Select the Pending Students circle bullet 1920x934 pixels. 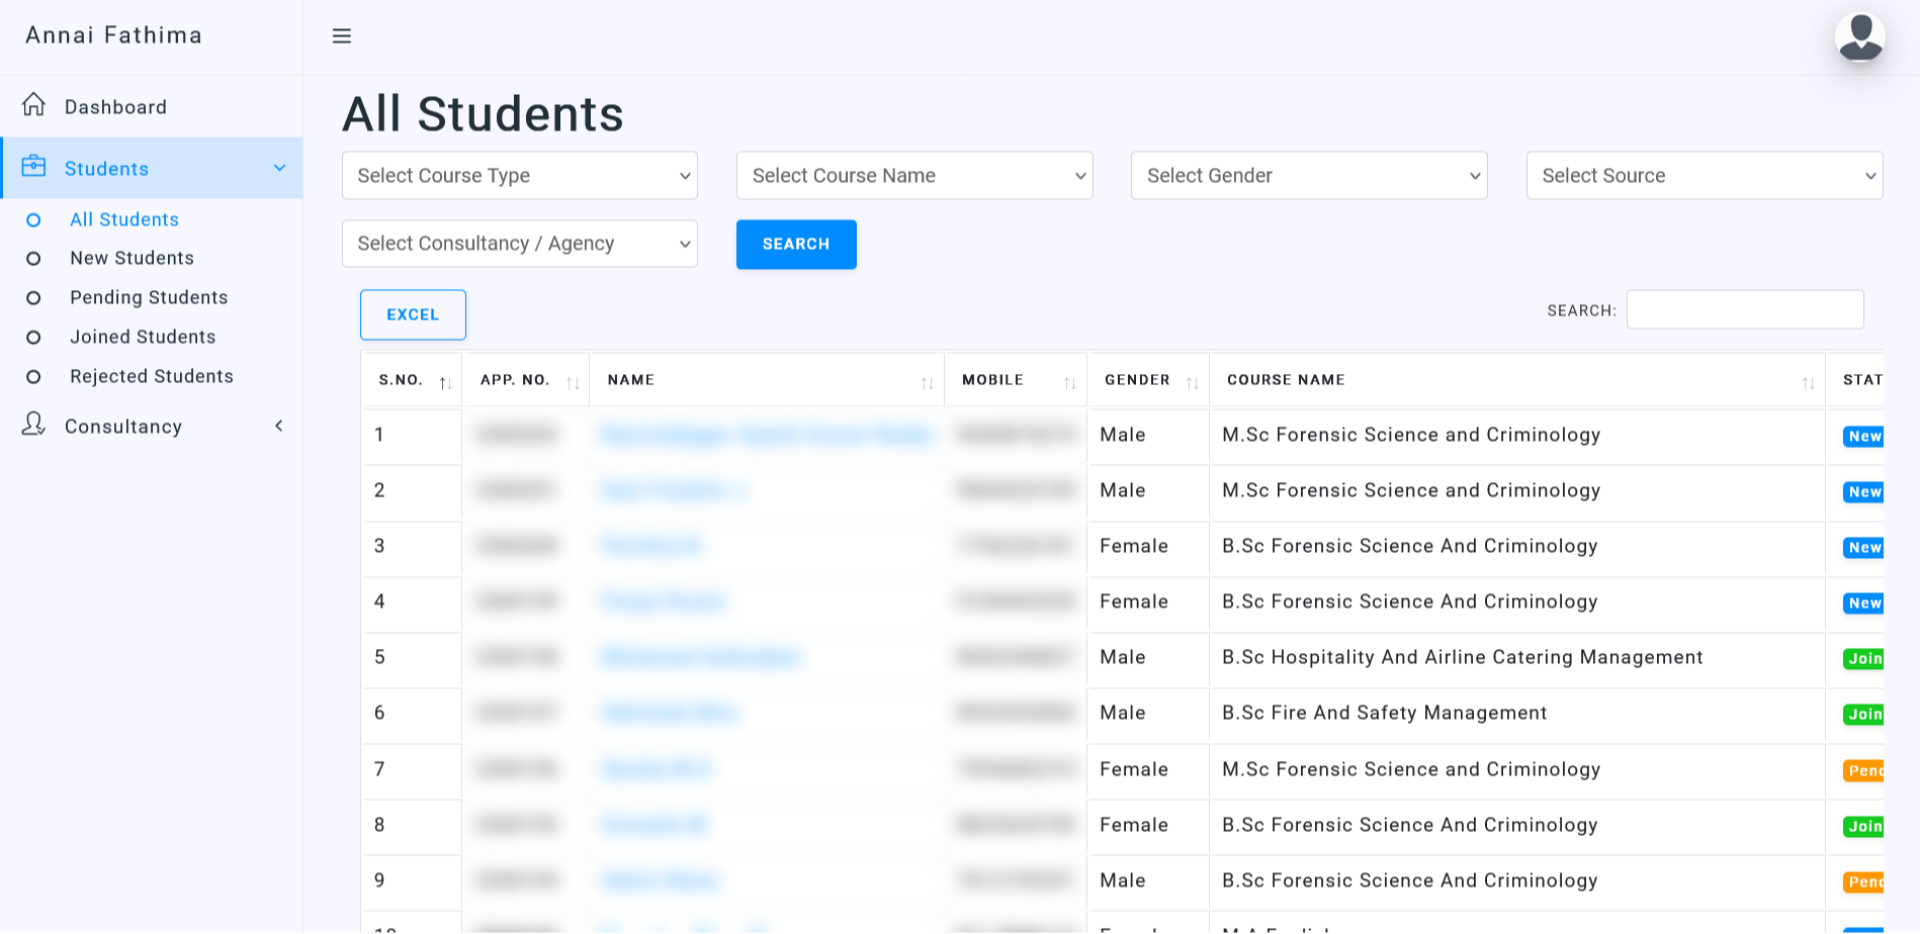point(33,298)
